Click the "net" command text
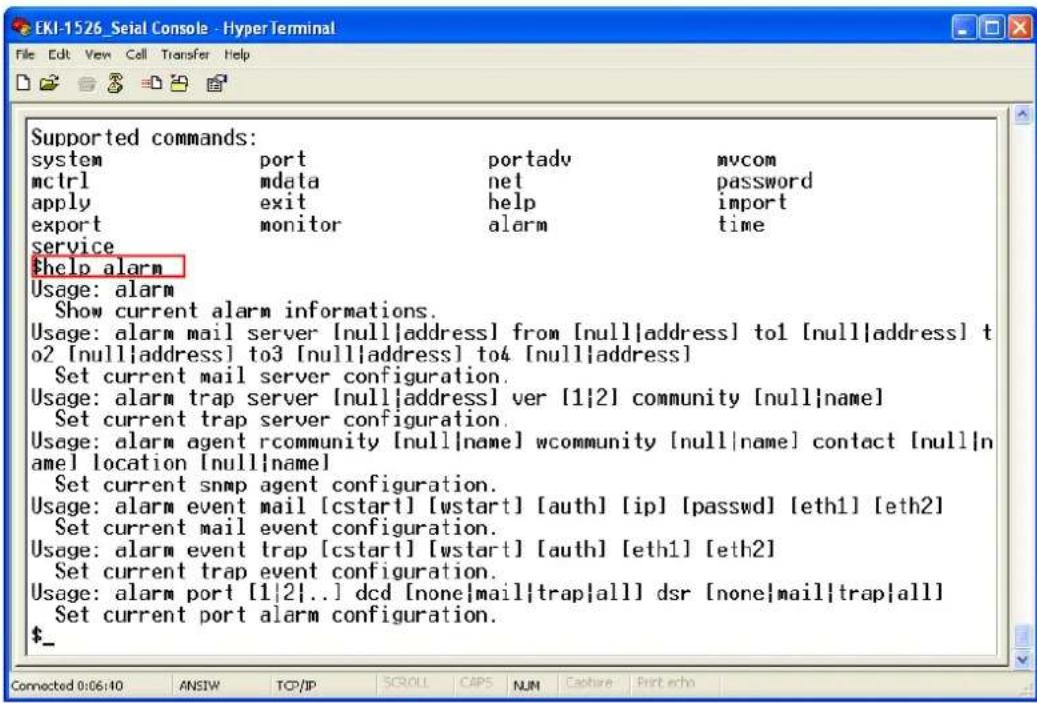Viewport: 1037px width, 703px height. tap(505, 181)
